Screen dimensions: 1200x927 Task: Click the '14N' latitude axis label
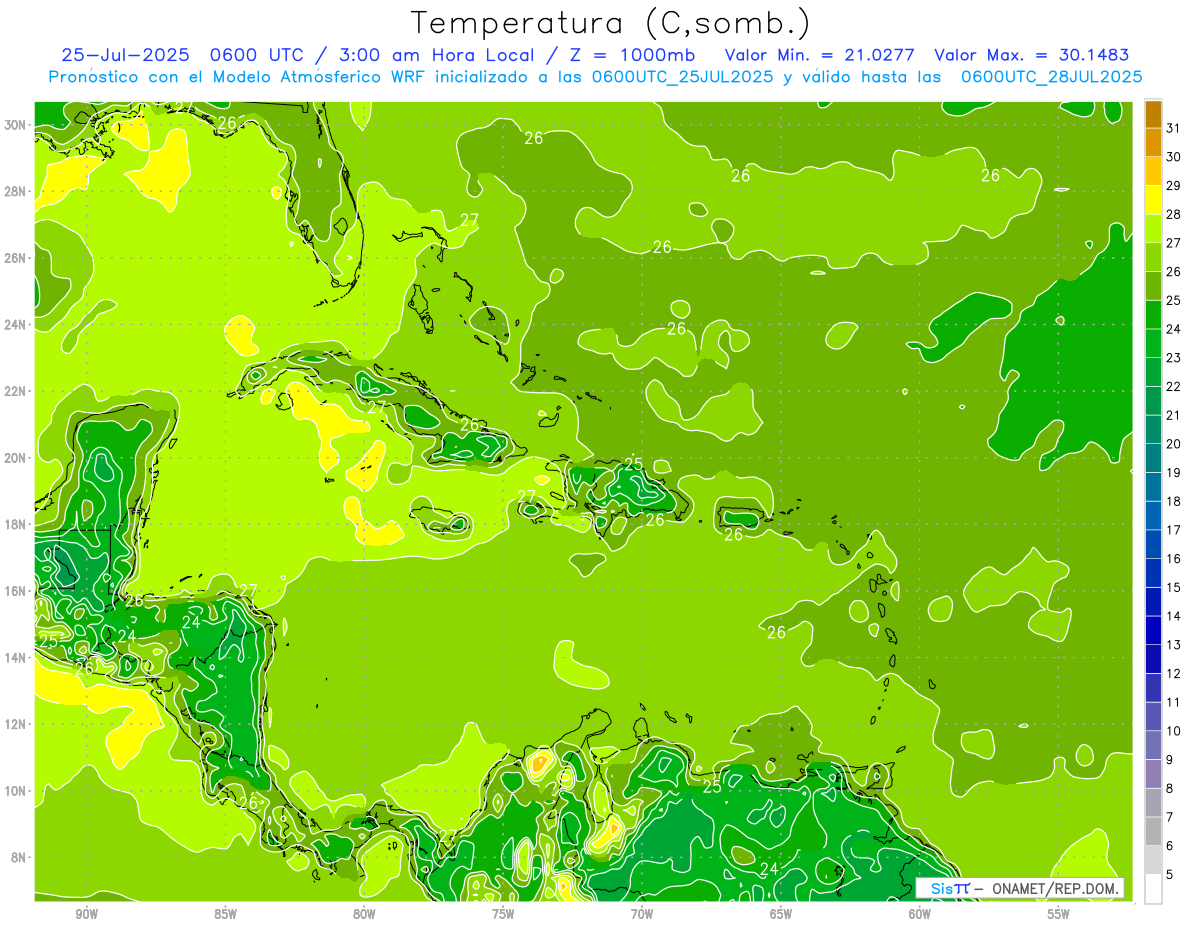pyautogui.click(x=16, y=658)
